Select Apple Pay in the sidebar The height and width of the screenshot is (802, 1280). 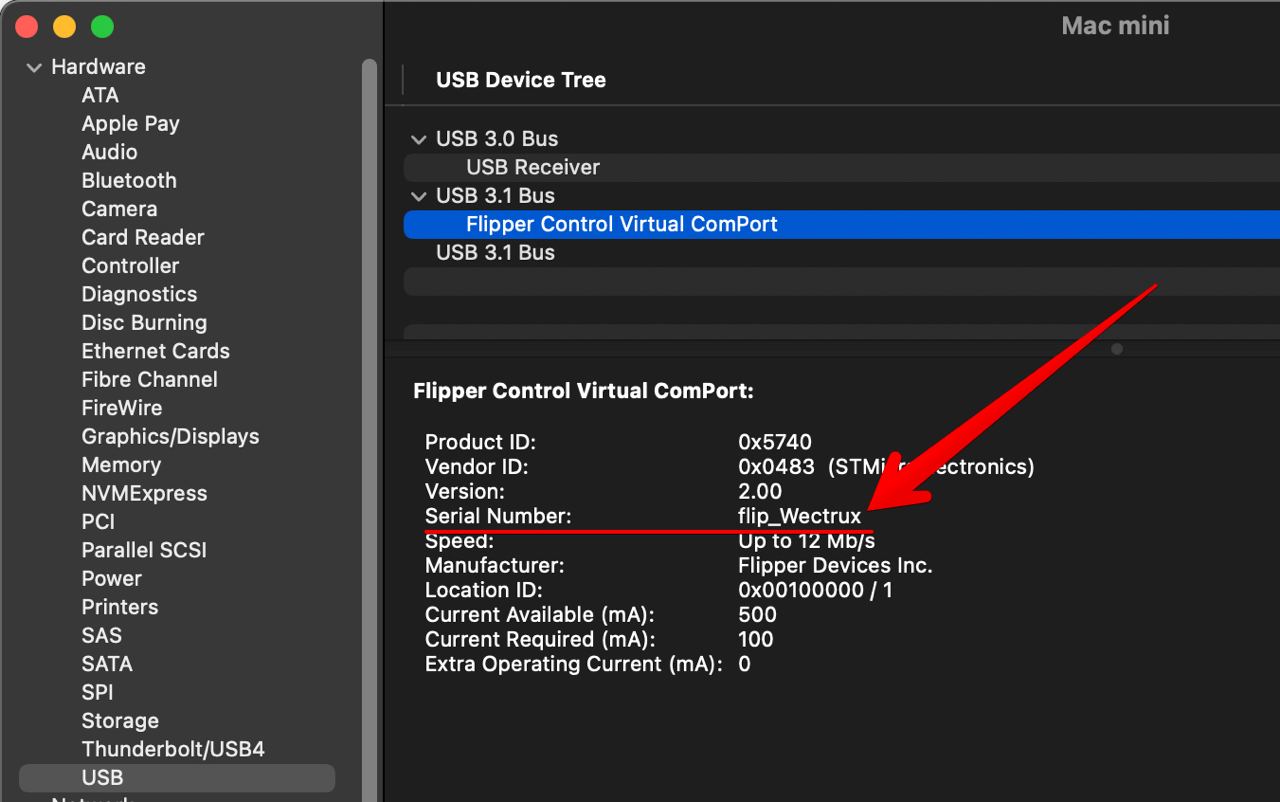coord(130,124)
